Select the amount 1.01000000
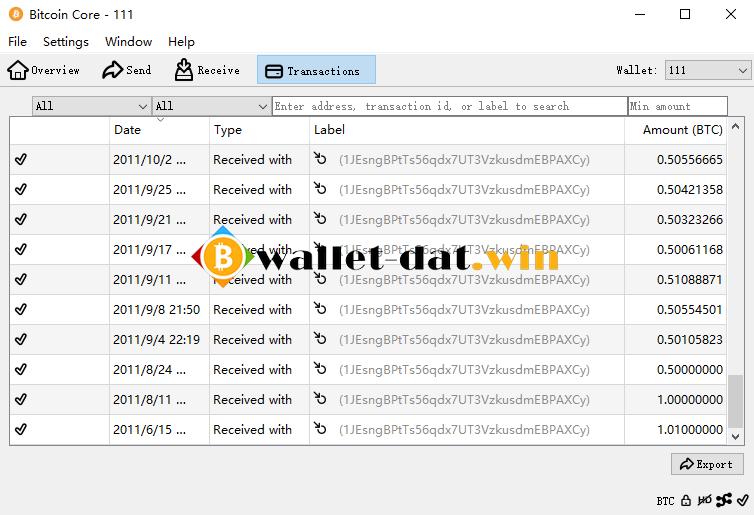 pos(690,430)
